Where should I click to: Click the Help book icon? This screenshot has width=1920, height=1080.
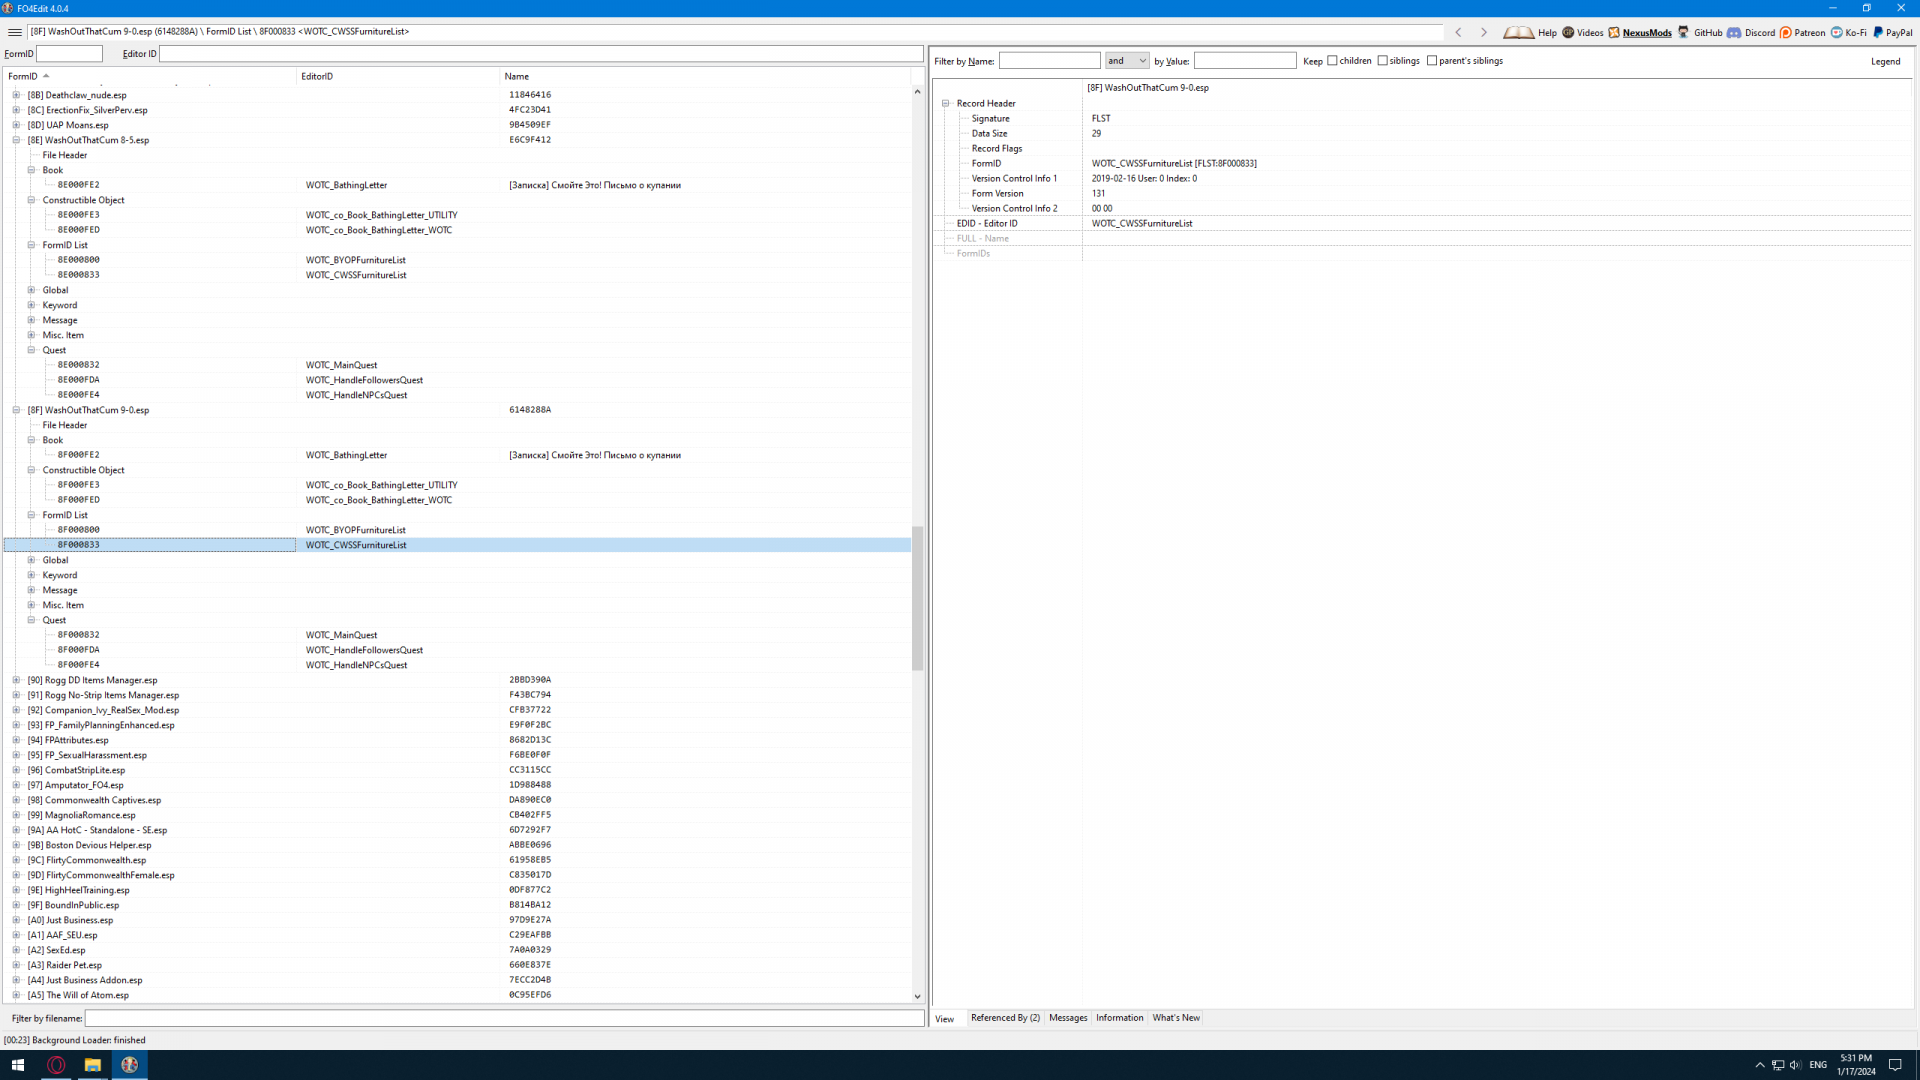pos(1518,32)
